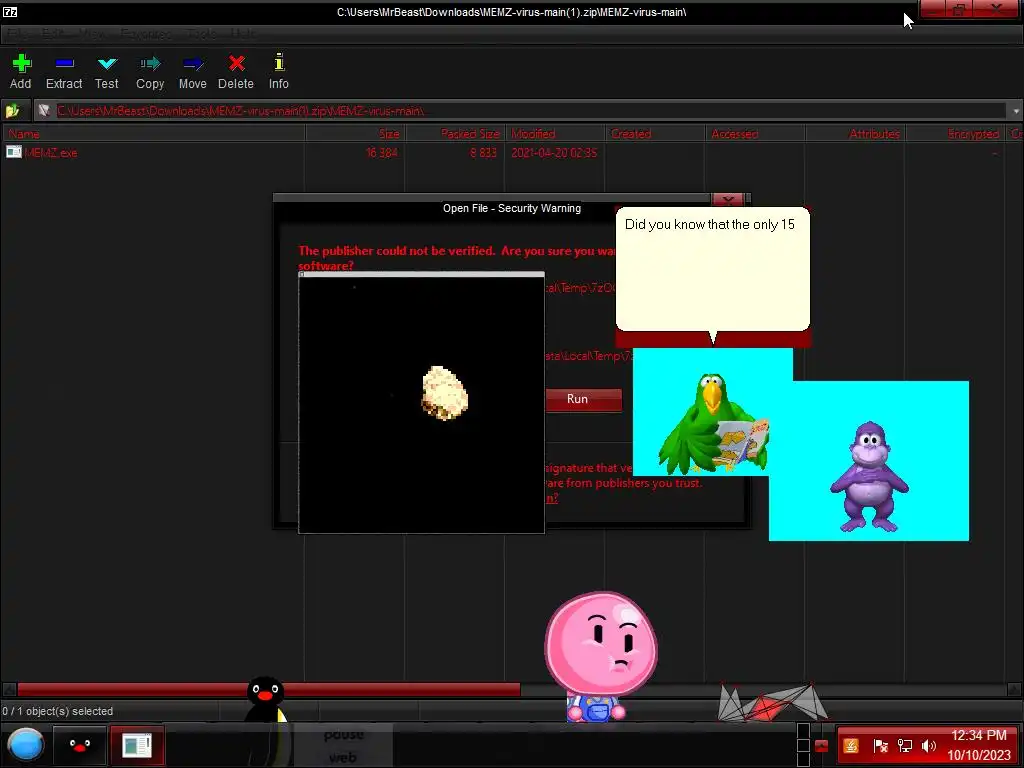This screenshot has width=1024, height=768.
Task: Click the drive icon inside the address field
Action: coord(44,111)
